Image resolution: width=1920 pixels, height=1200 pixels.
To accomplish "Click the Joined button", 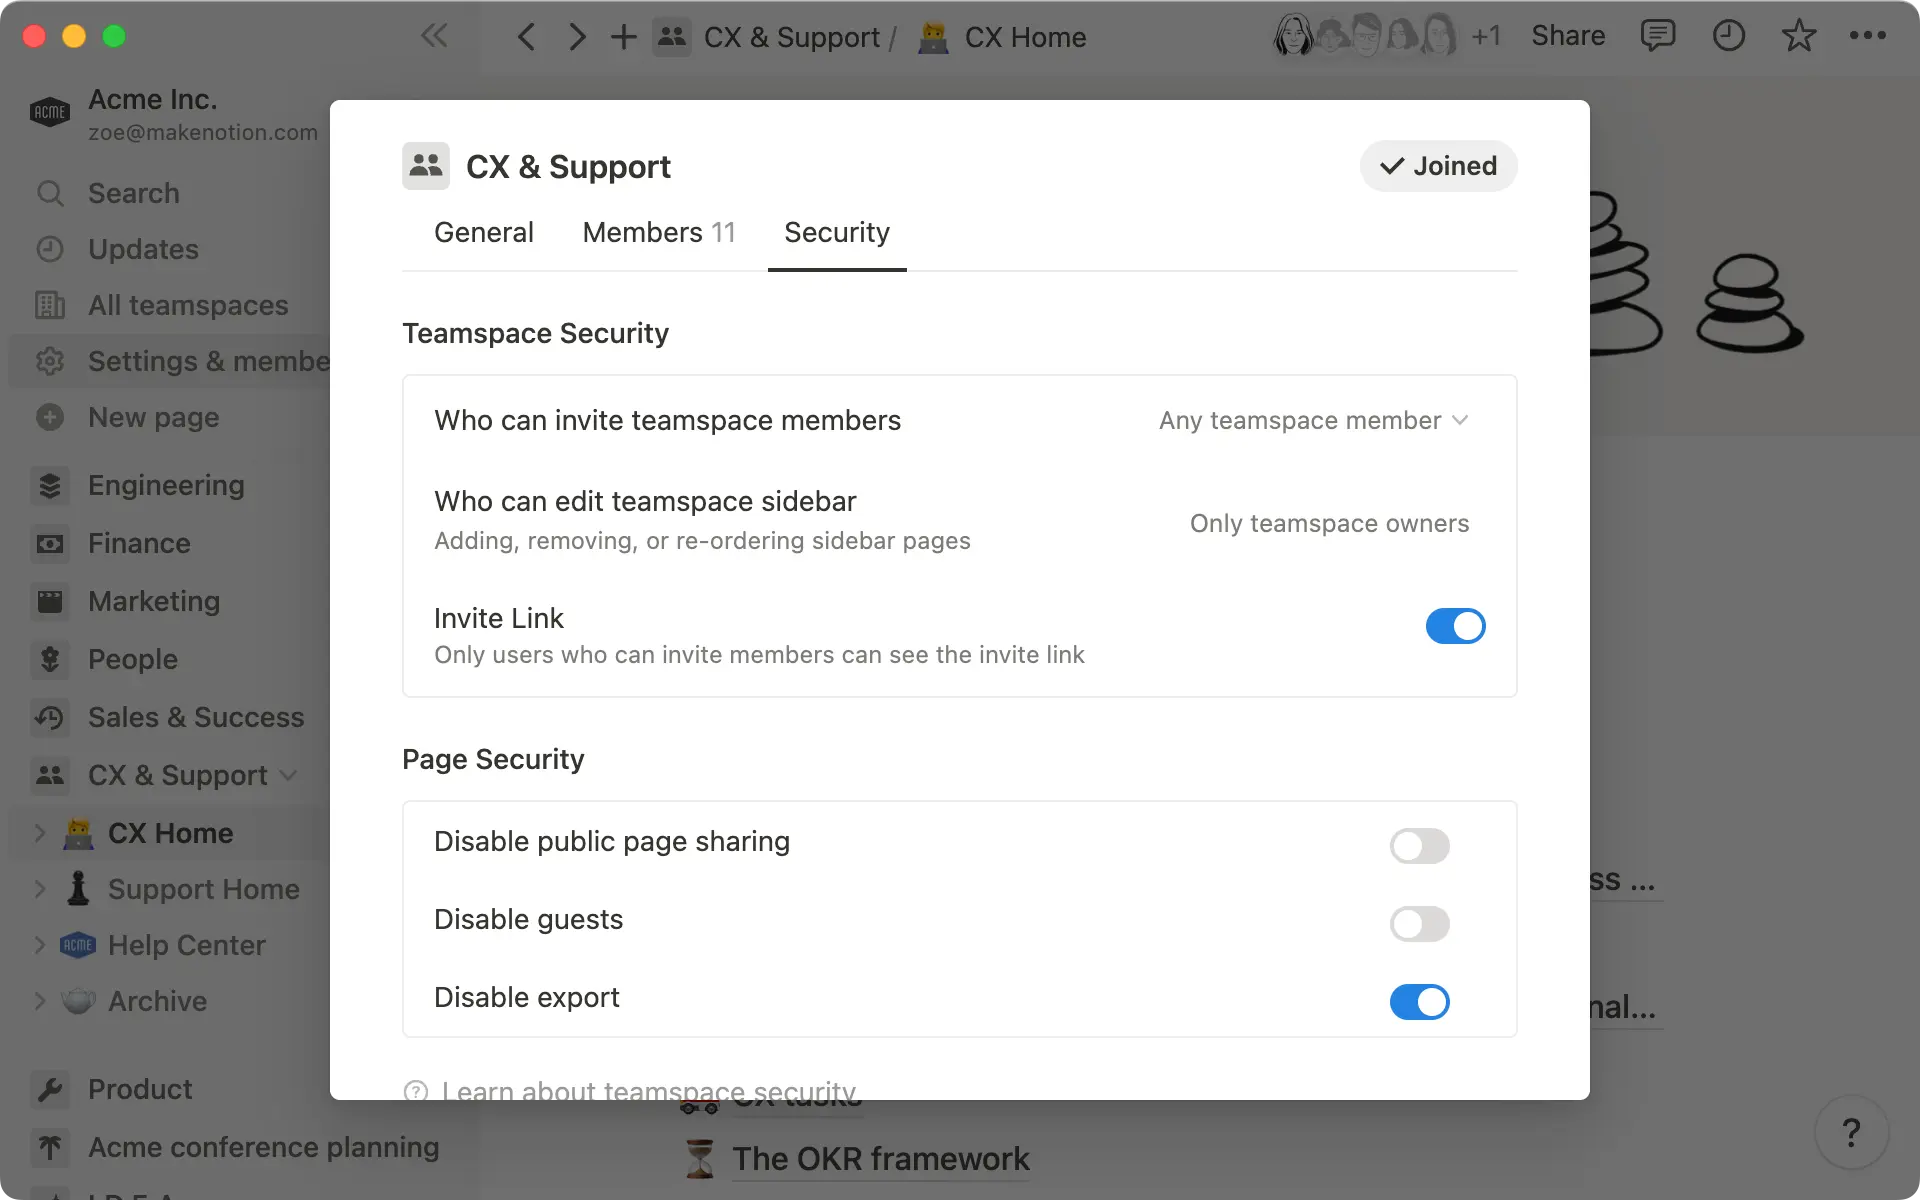I will point(1438,166).
